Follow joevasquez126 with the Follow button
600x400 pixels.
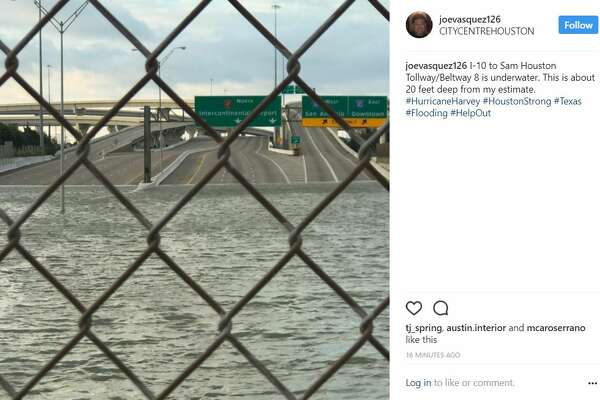(x=578, y=25)
